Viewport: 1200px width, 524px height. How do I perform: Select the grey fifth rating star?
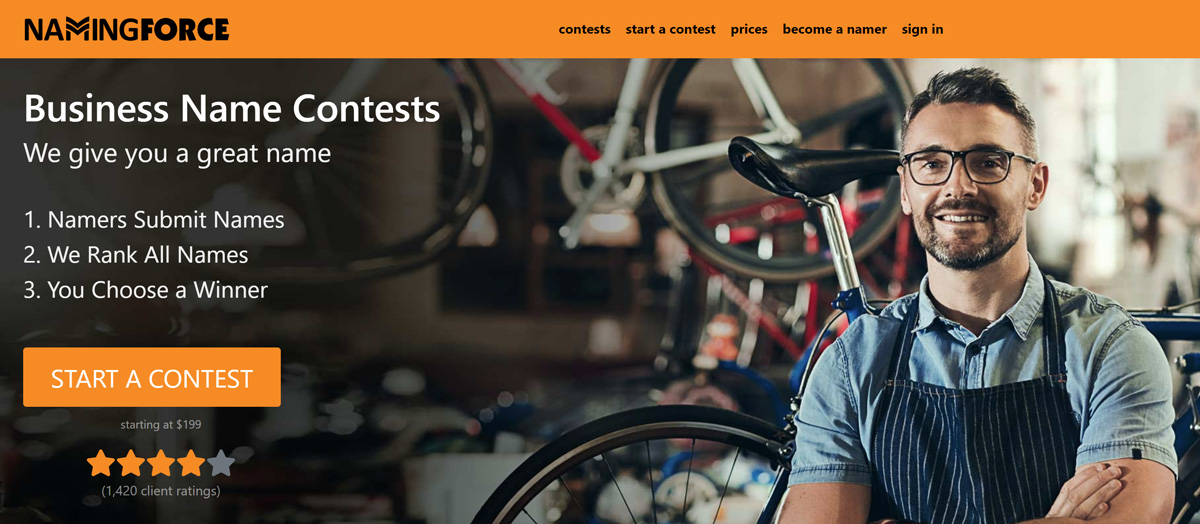coord(221,463)
